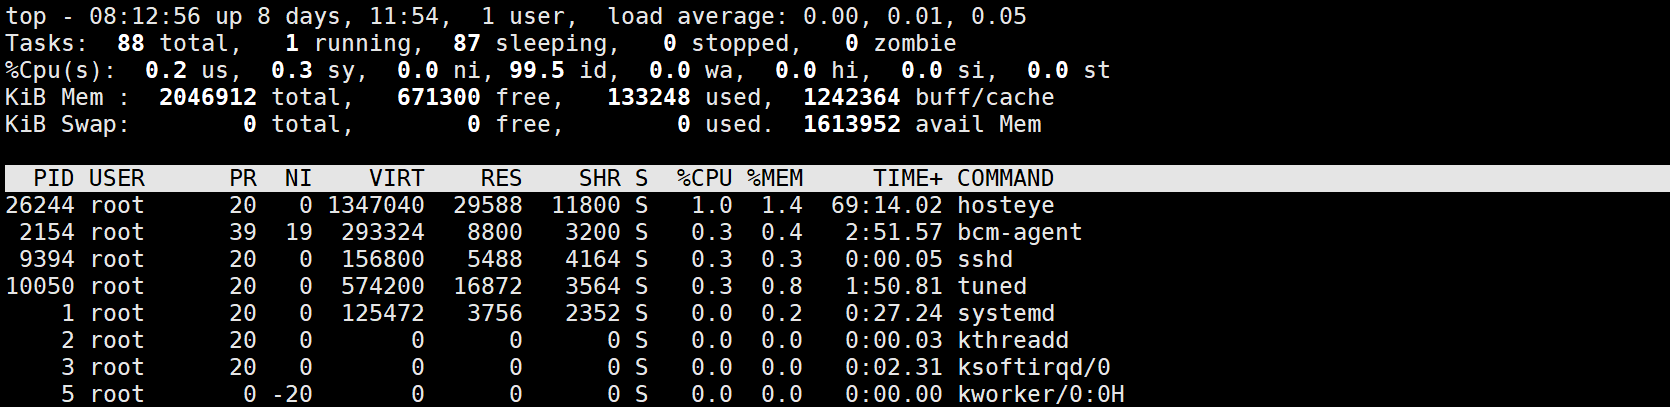
Task: Click bcm-agent's nice value 19
Action: coord(299,233)
